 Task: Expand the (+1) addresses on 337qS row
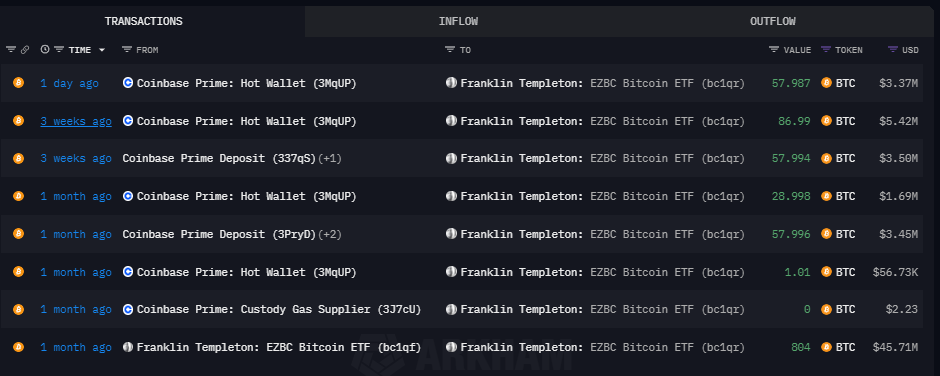click(329, 158)
